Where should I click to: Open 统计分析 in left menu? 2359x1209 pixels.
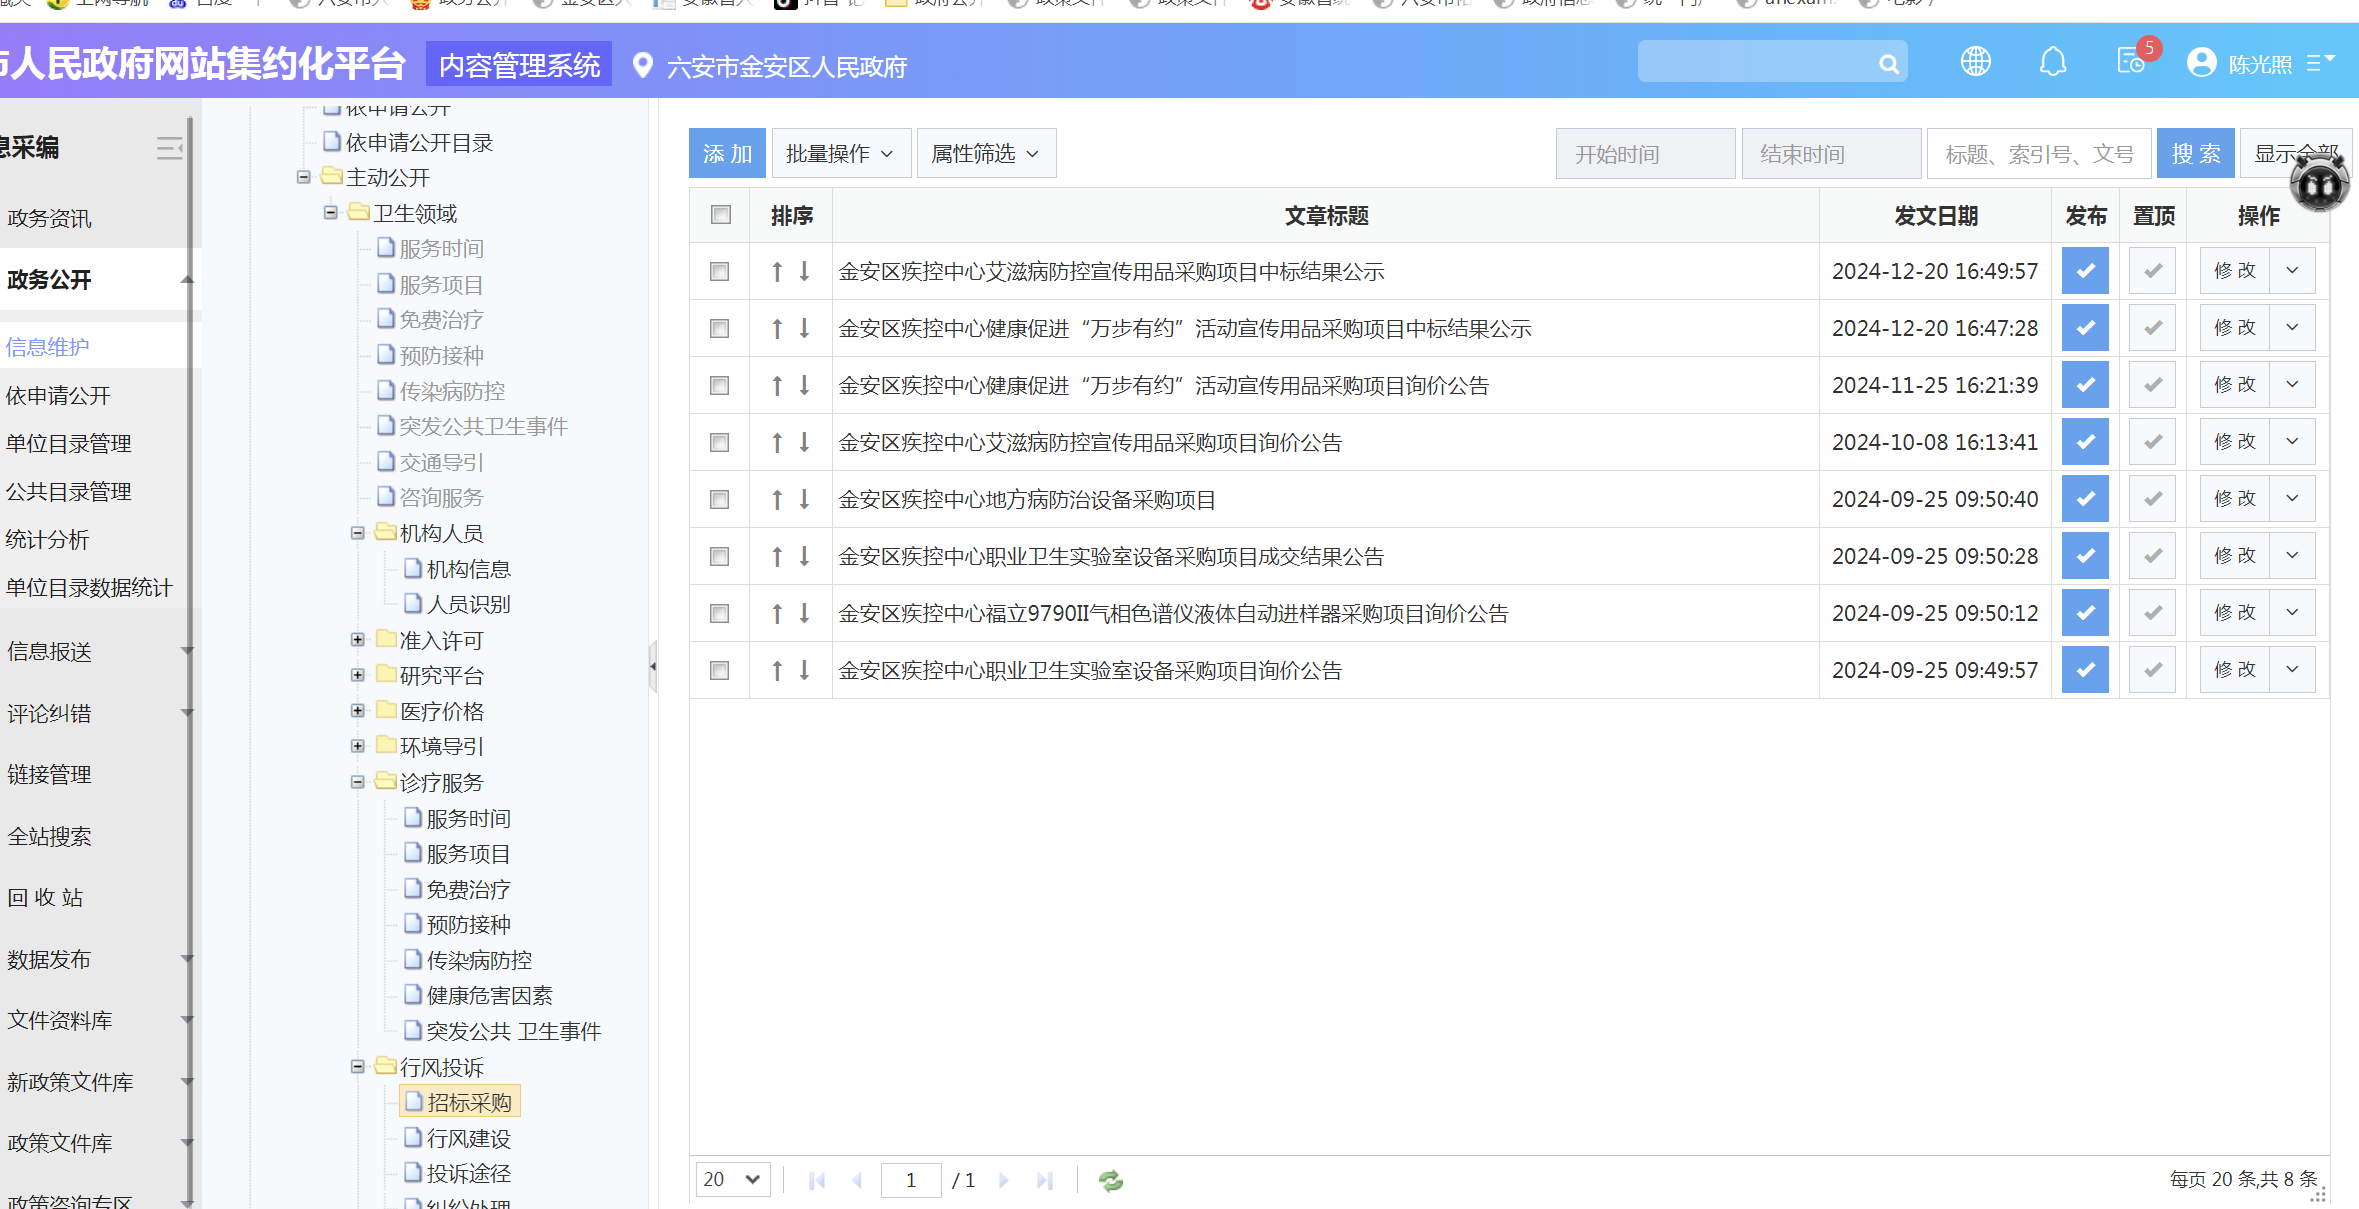coord(48,540)
